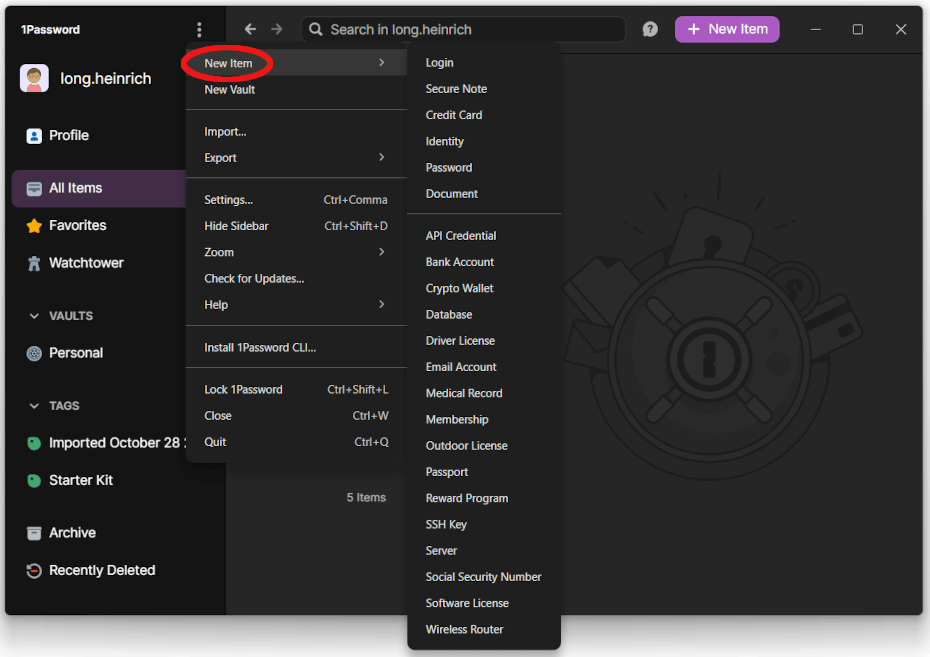Select Document item type
The width and height of the screenshot is (930, 657).
(x=484, y=194)
